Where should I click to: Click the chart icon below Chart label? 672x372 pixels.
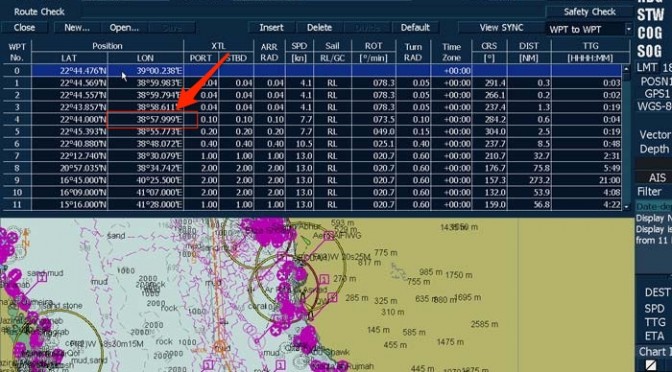point(651,366)
